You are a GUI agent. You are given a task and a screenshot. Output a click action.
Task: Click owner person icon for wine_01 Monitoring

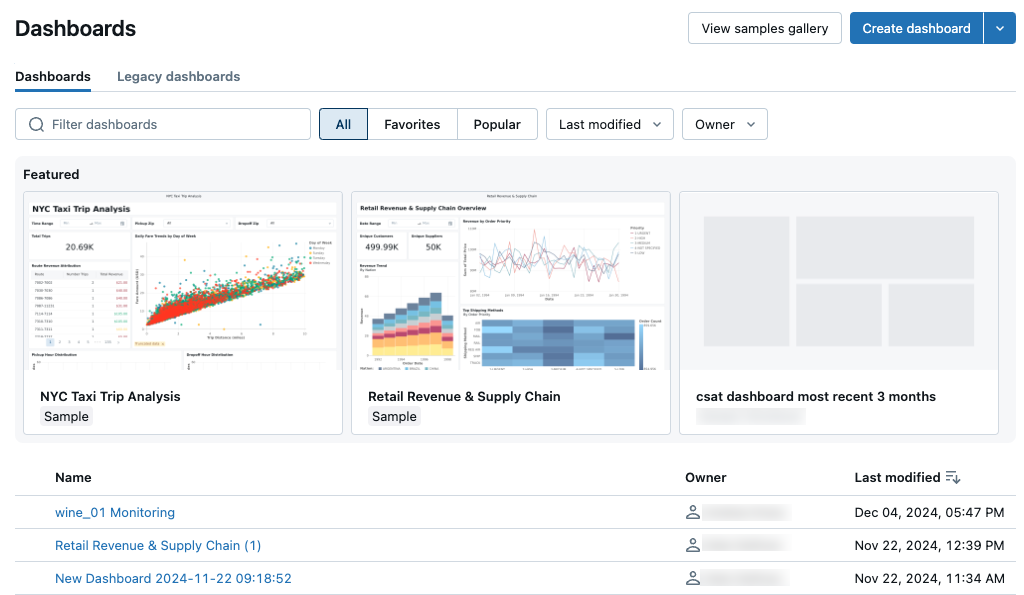click(x=692, y=513)
